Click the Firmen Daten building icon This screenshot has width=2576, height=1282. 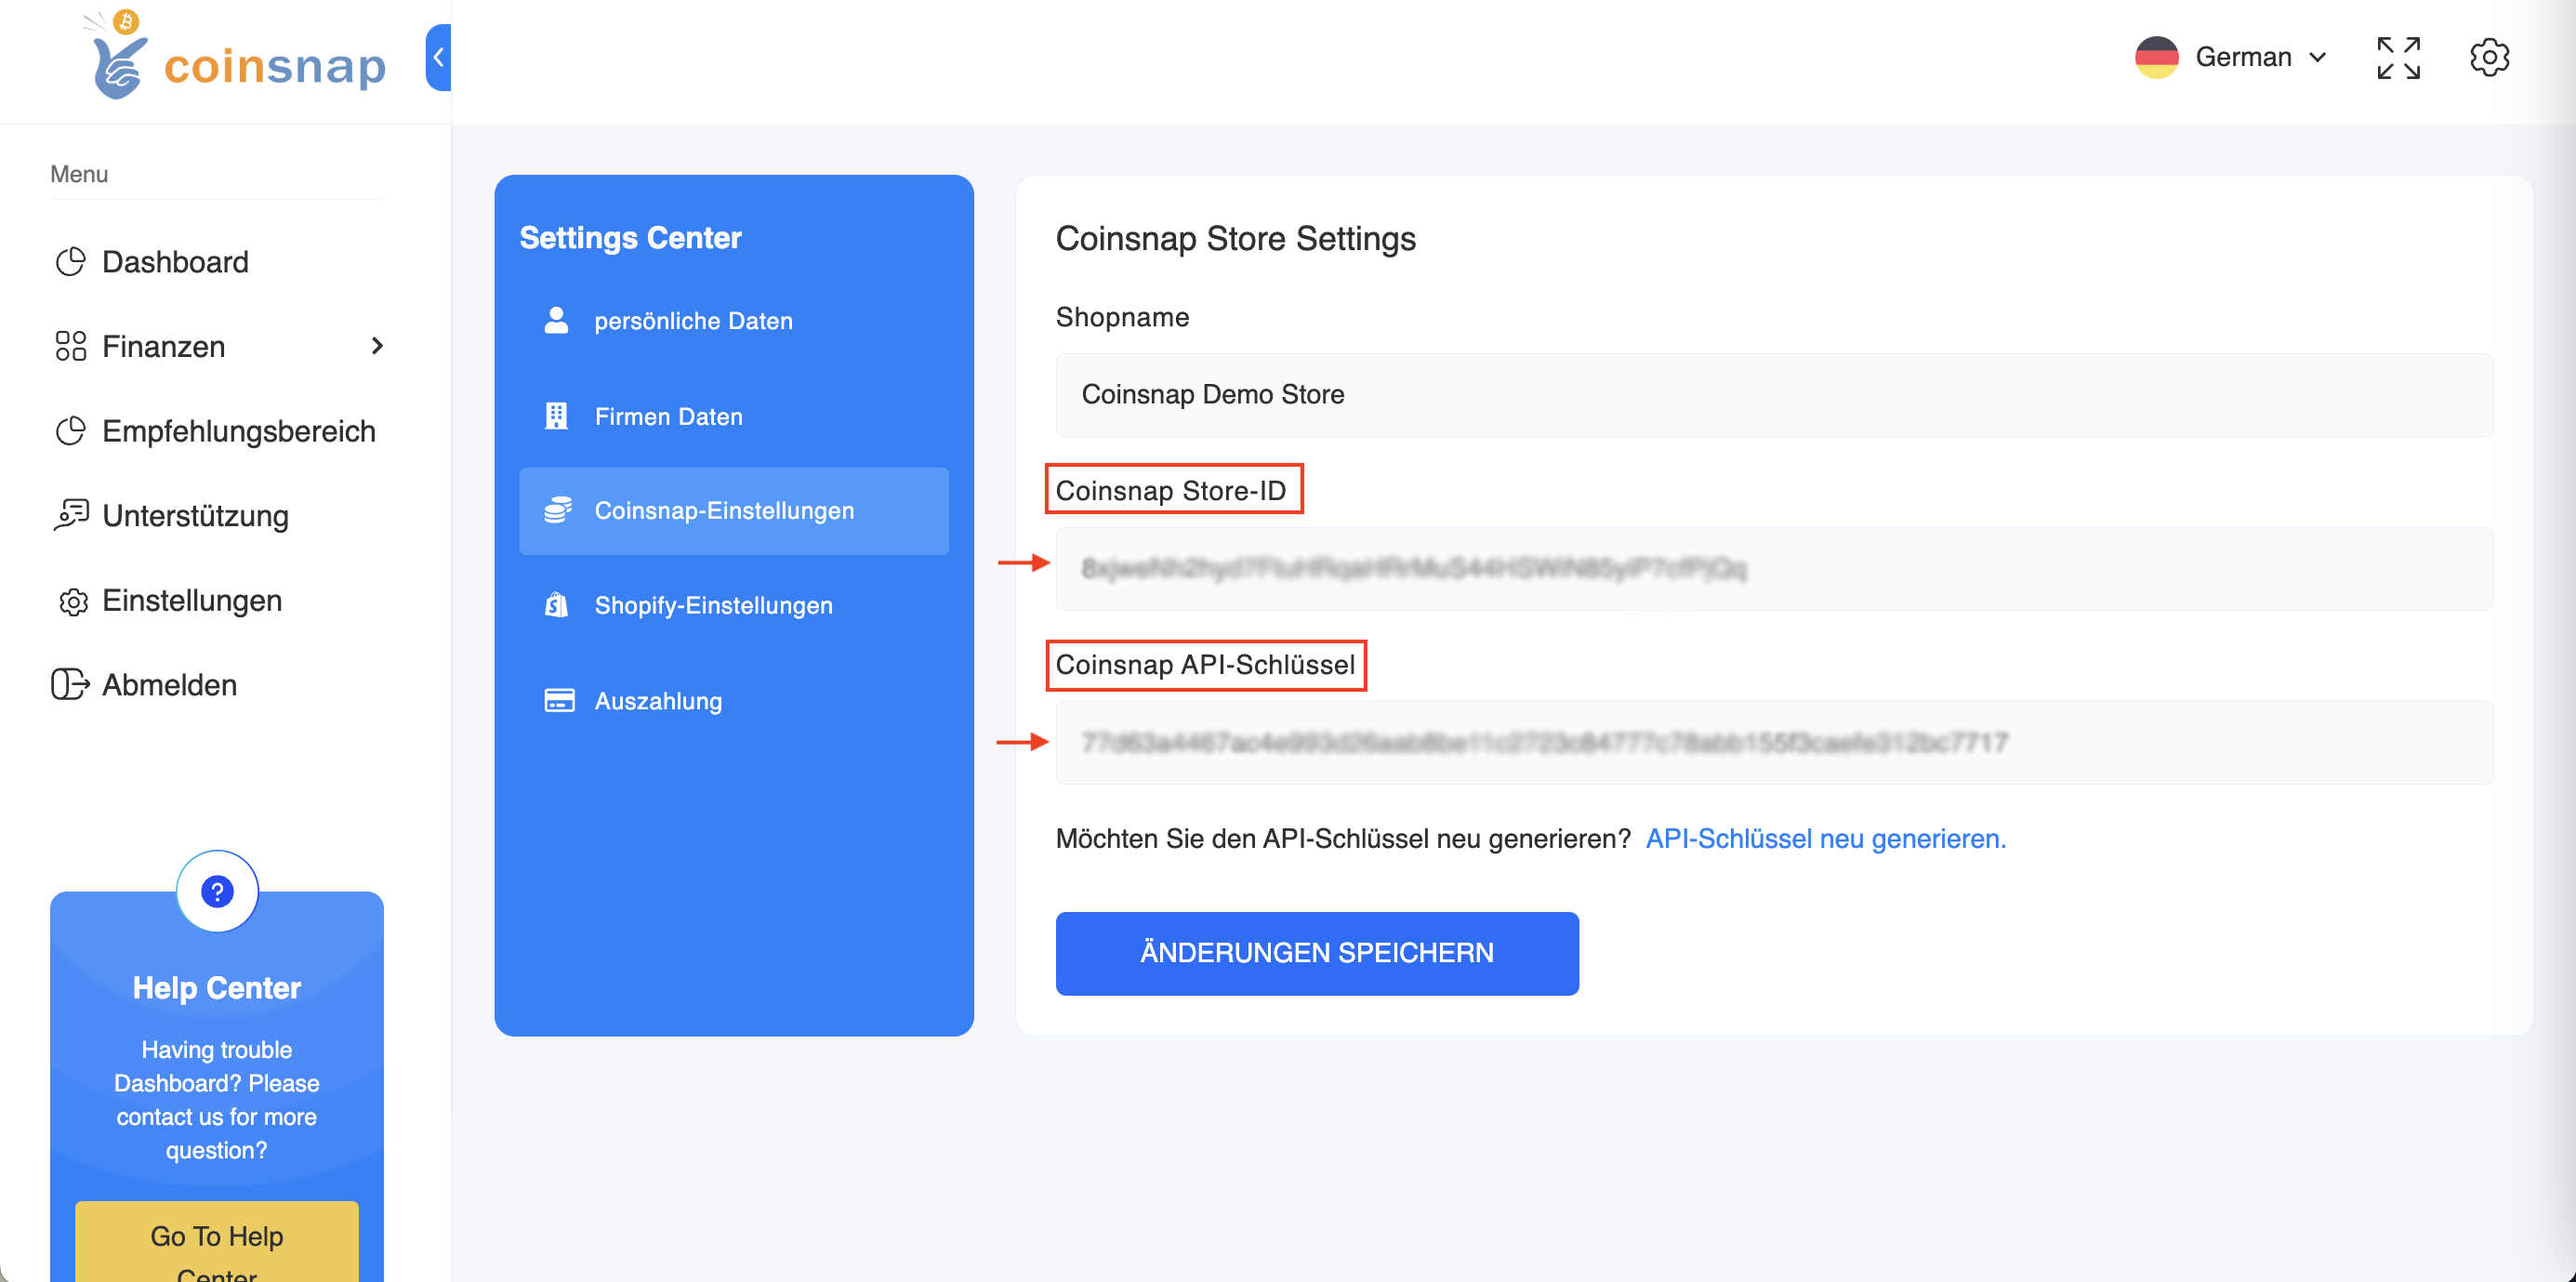[556, 416]
